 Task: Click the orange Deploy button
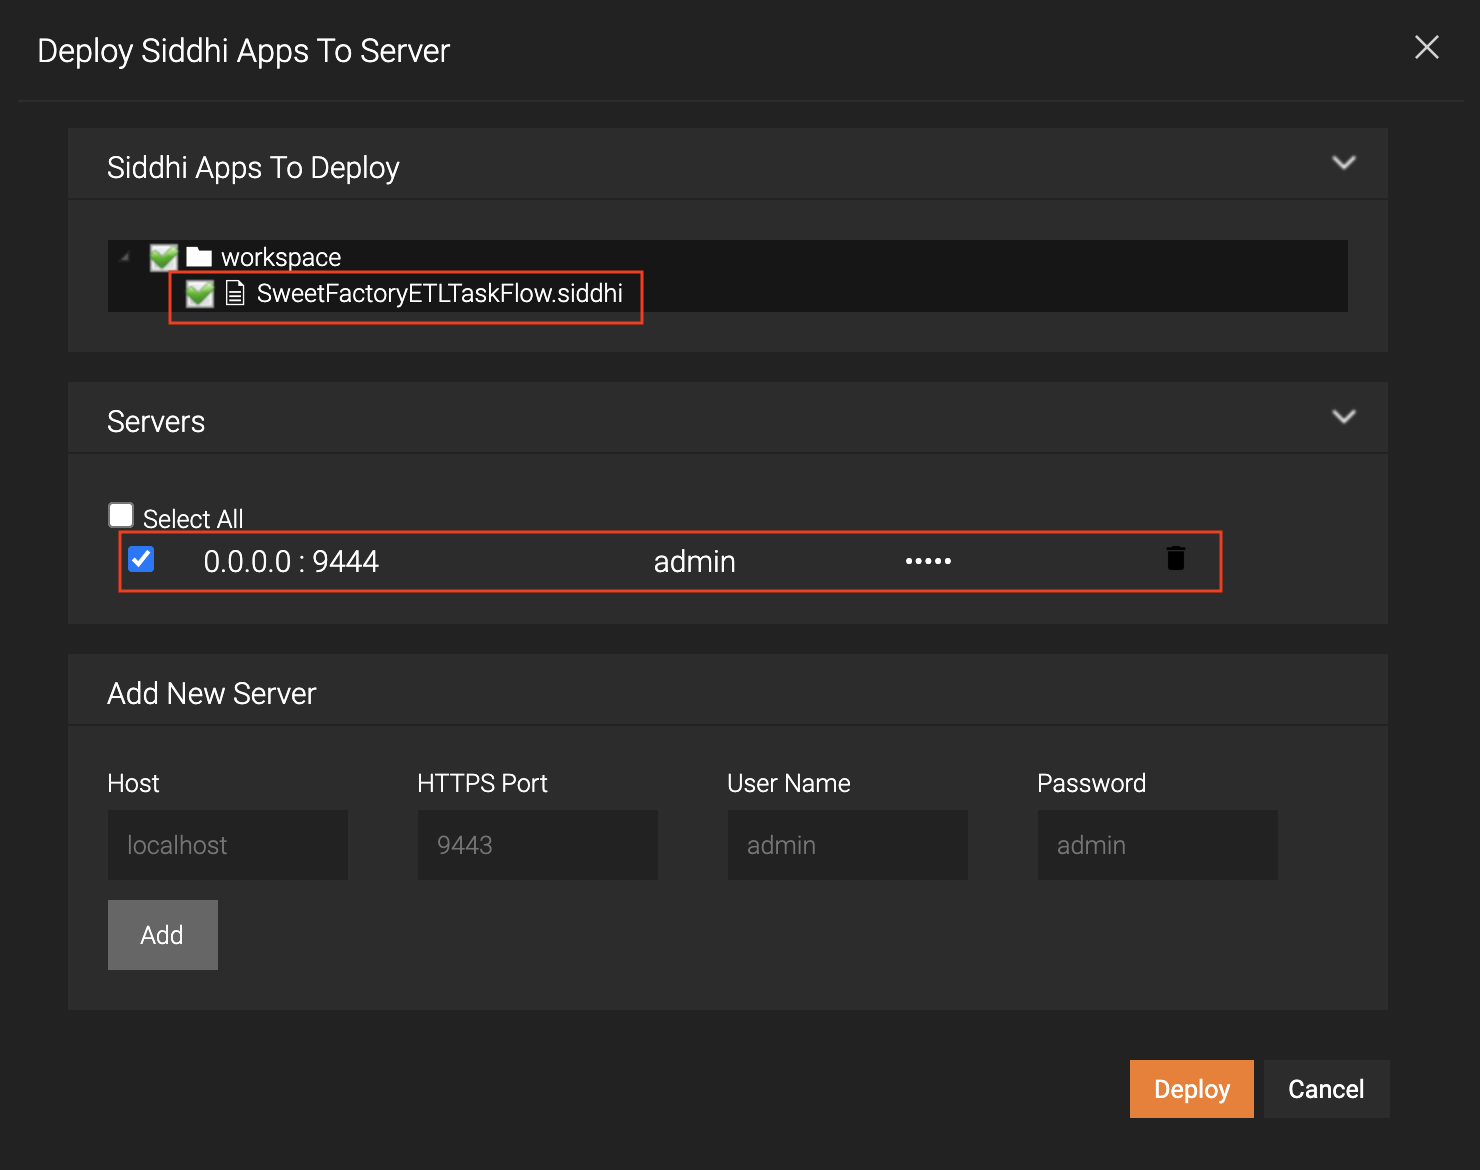(x=1192, y=1089)
